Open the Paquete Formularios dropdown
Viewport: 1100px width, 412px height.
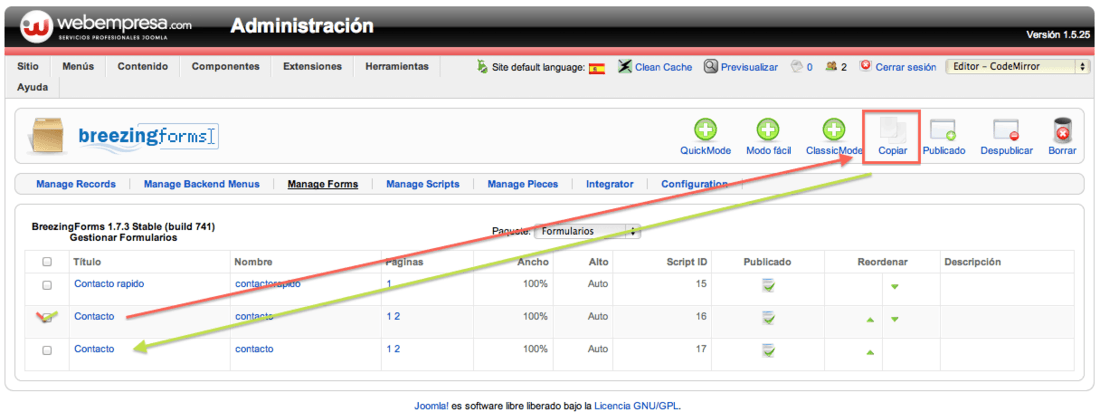coord(587,231)
